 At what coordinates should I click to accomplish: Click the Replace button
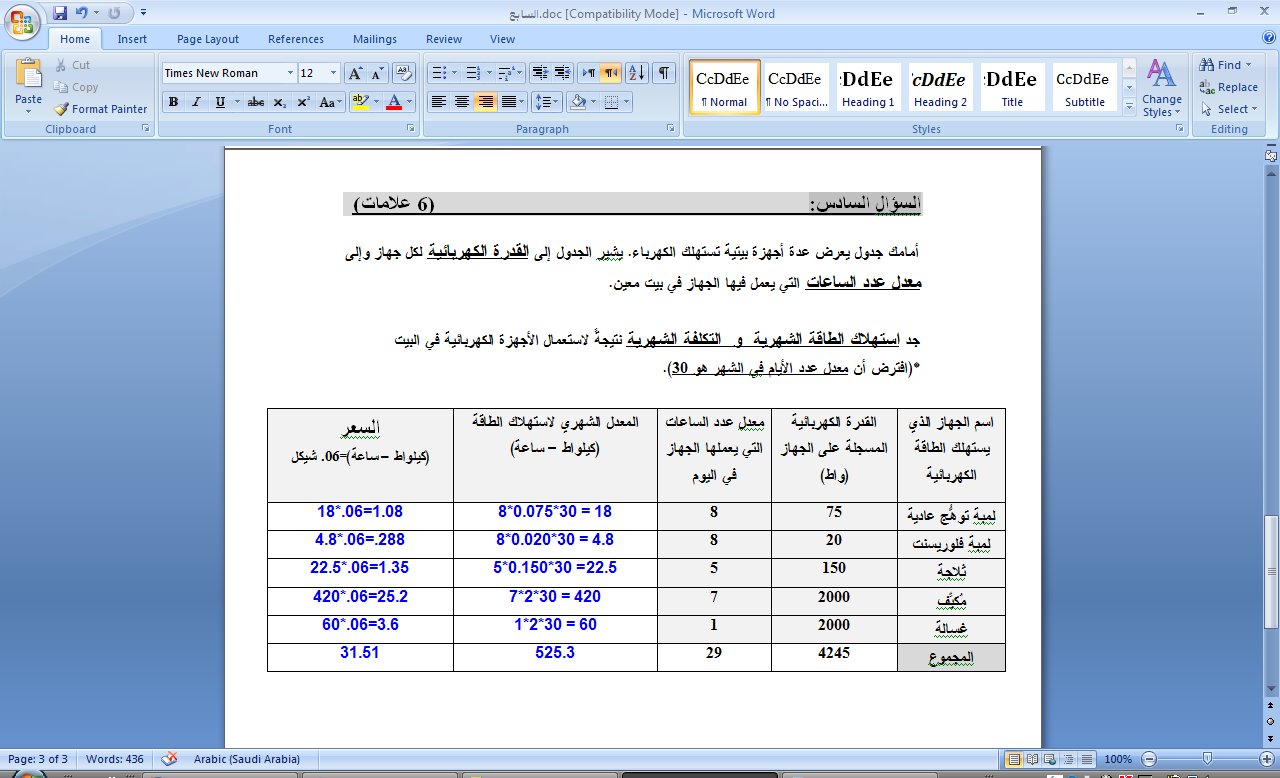(x=1229, y=87)
